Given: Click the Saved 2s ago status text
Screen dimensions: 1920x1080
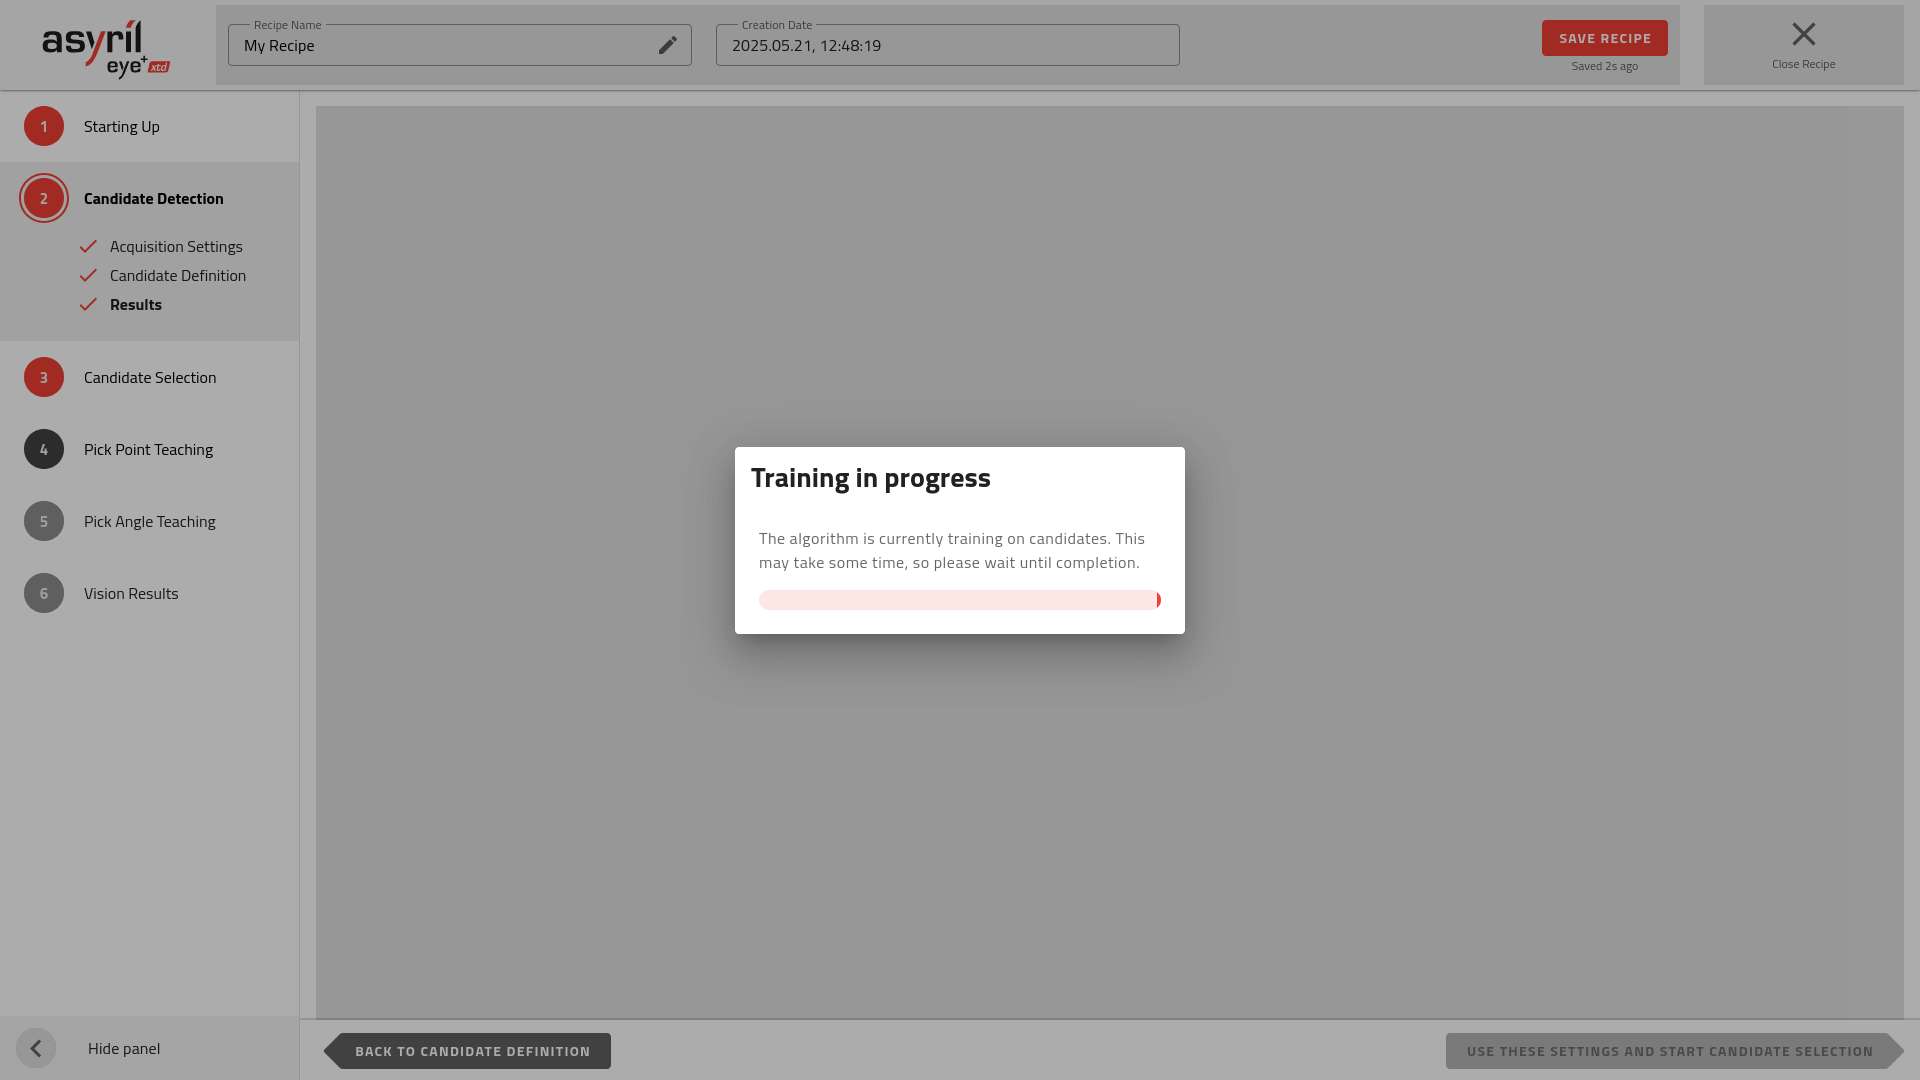Looking at the screenshot, I should pyautogui.click(x=1604, y=66).
